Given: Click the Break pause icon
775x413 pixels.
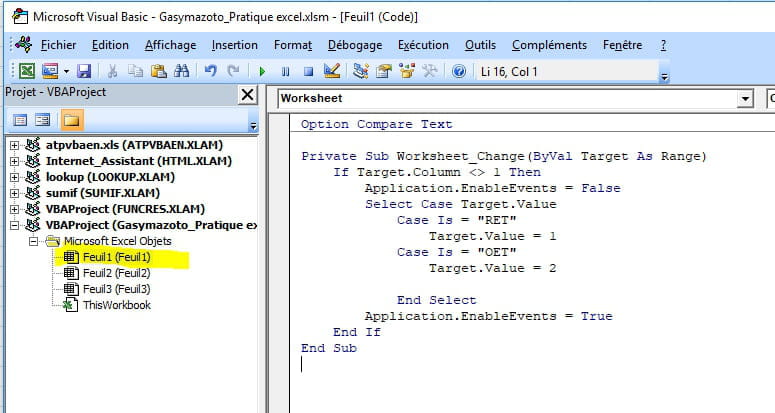Looking at the screenshot, I should pos(285,72).
